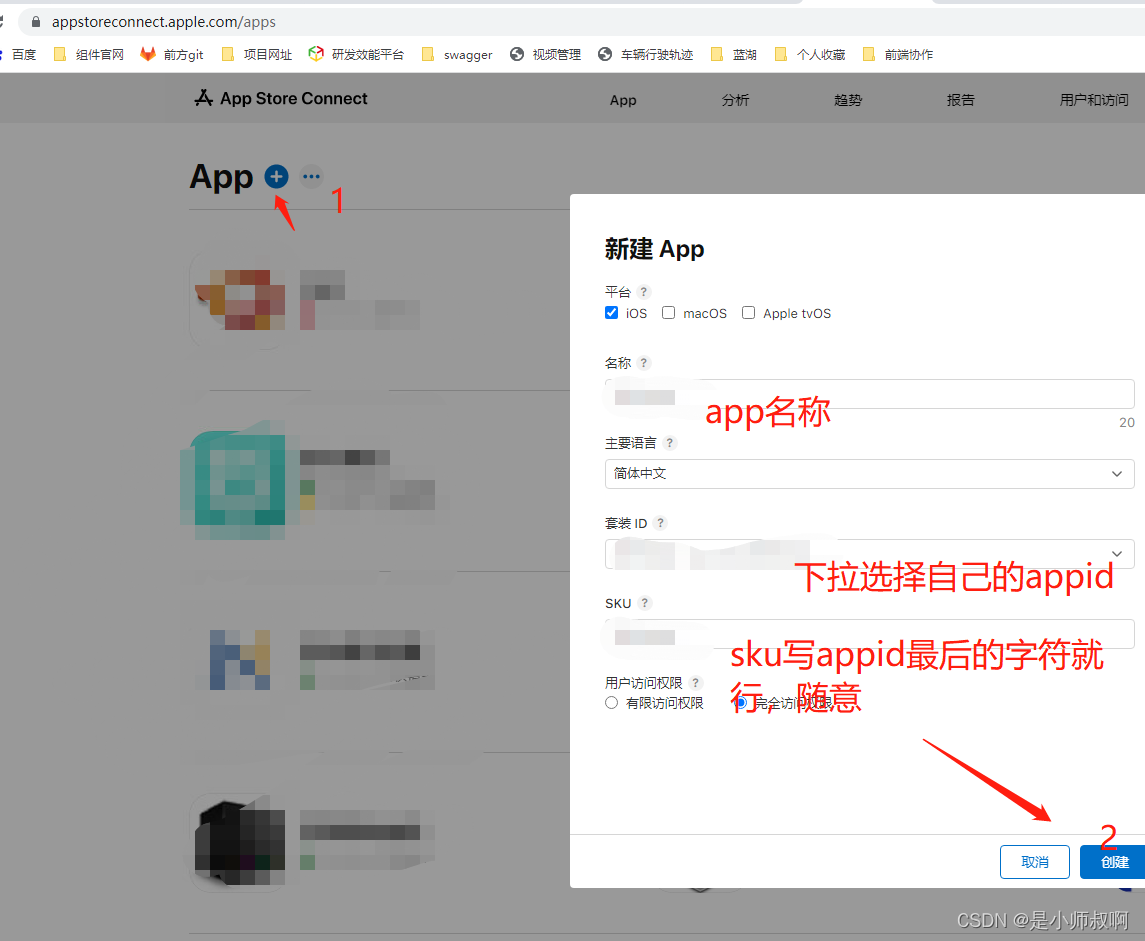This screenshot has height=941, width=1145.
Task: Select the 有限访问权限 radio button
Action: point(612,702)
